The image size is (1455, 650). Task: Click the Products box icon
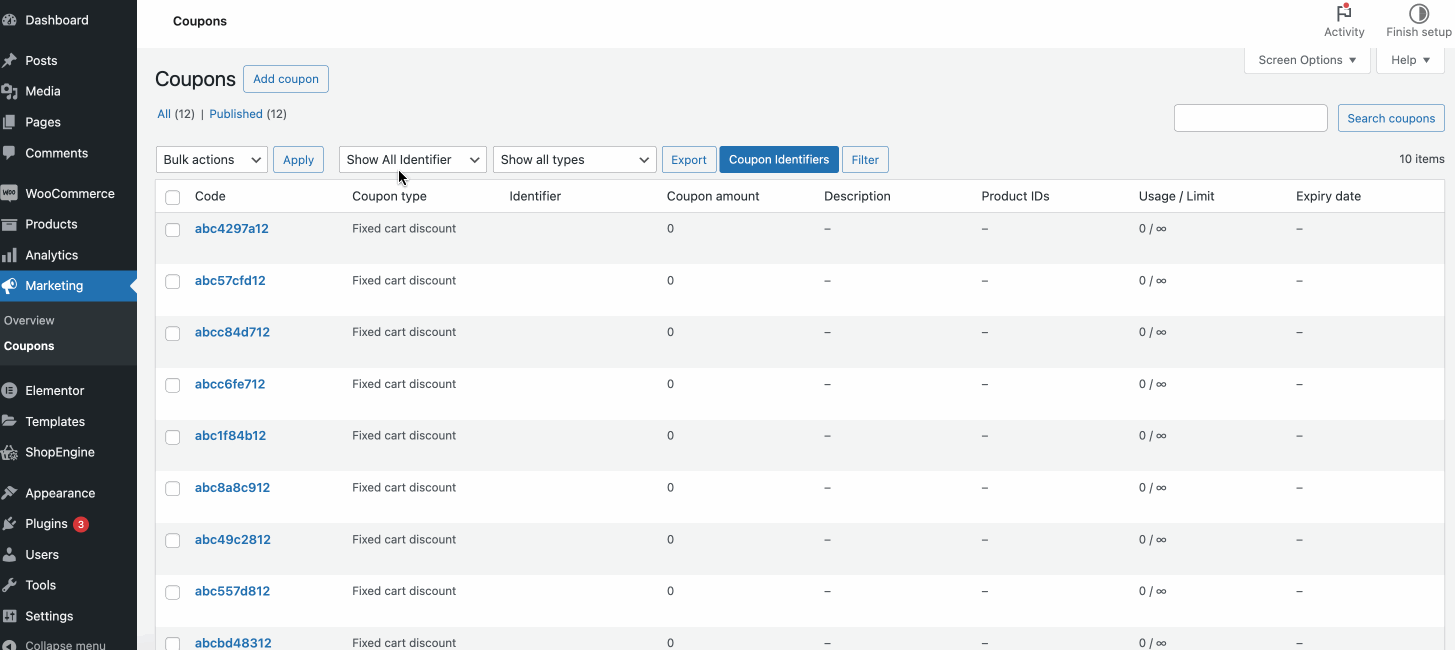click(9, 224)
